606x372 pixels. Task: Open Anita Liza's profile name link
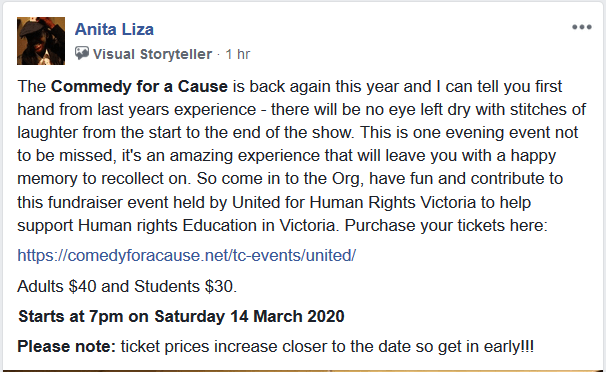114,29
